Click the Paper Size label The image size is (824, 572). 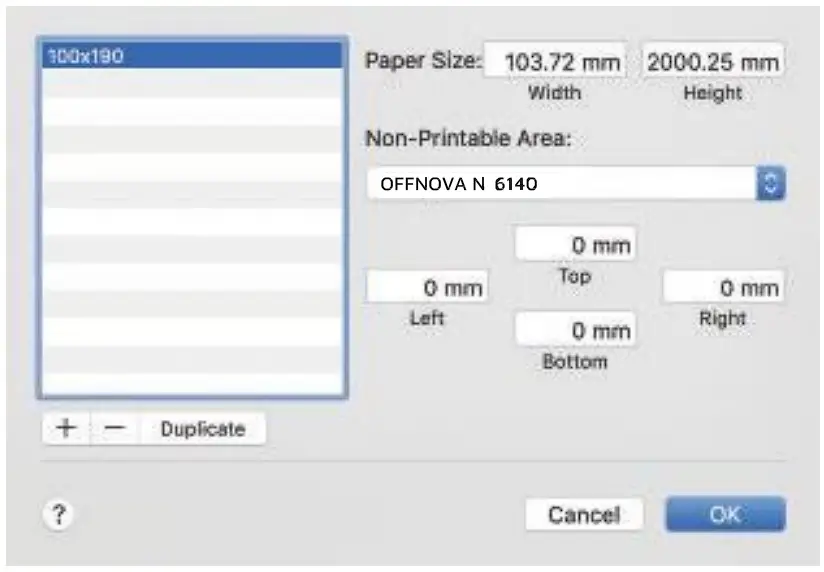pos(423,59)
